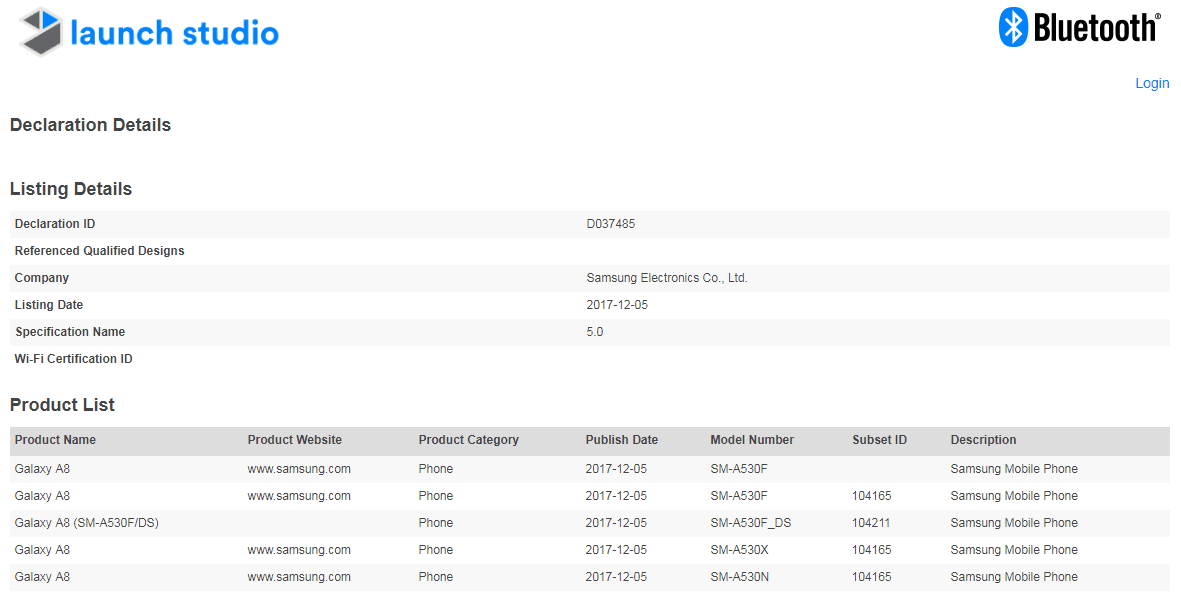The width and height of the screenshot is (1181, 601).
Task: Click Samsung Mobile Phone description in SM-A530F_DS row
Action: pyautogui.click(x=1014, y=523)
